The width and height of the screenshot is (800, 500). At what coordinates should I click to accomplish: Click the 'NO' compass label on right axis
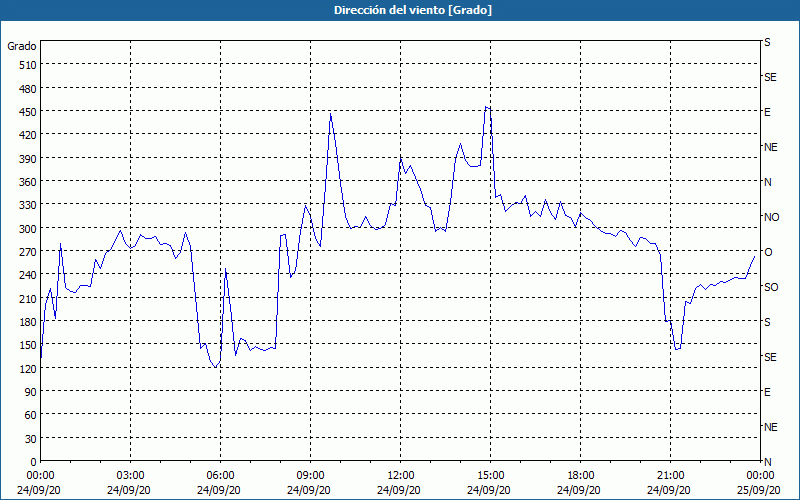tap(771, 217)
